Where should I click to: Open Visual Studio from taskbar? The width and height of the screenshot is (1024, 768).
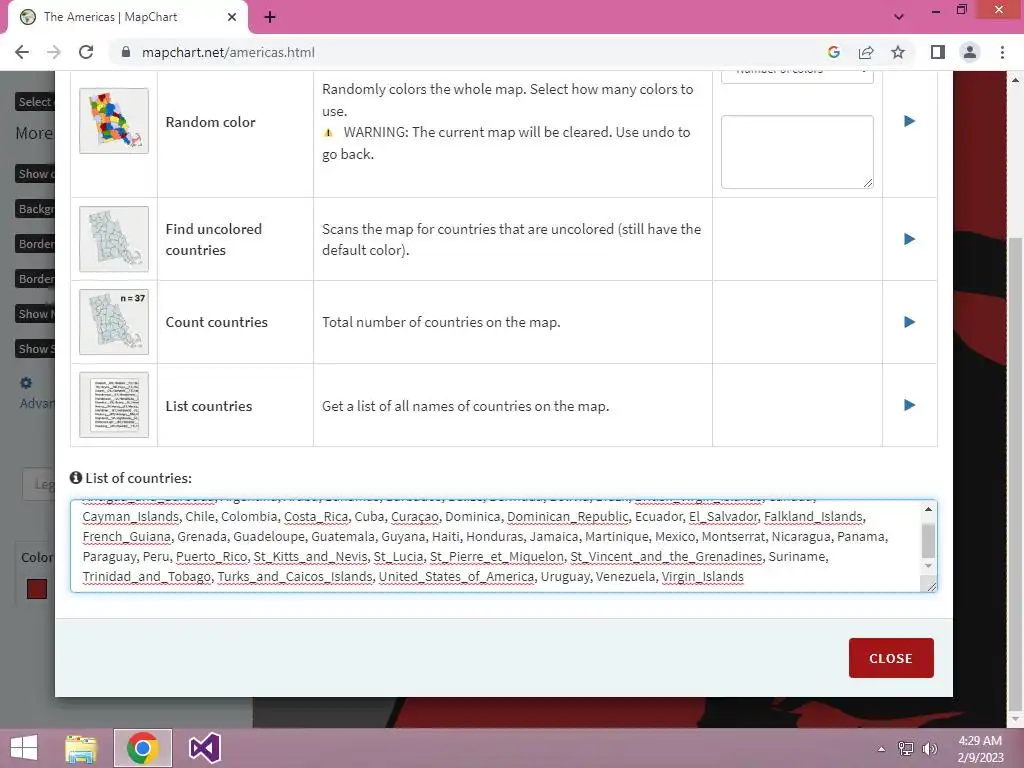[x=204, y=748]
